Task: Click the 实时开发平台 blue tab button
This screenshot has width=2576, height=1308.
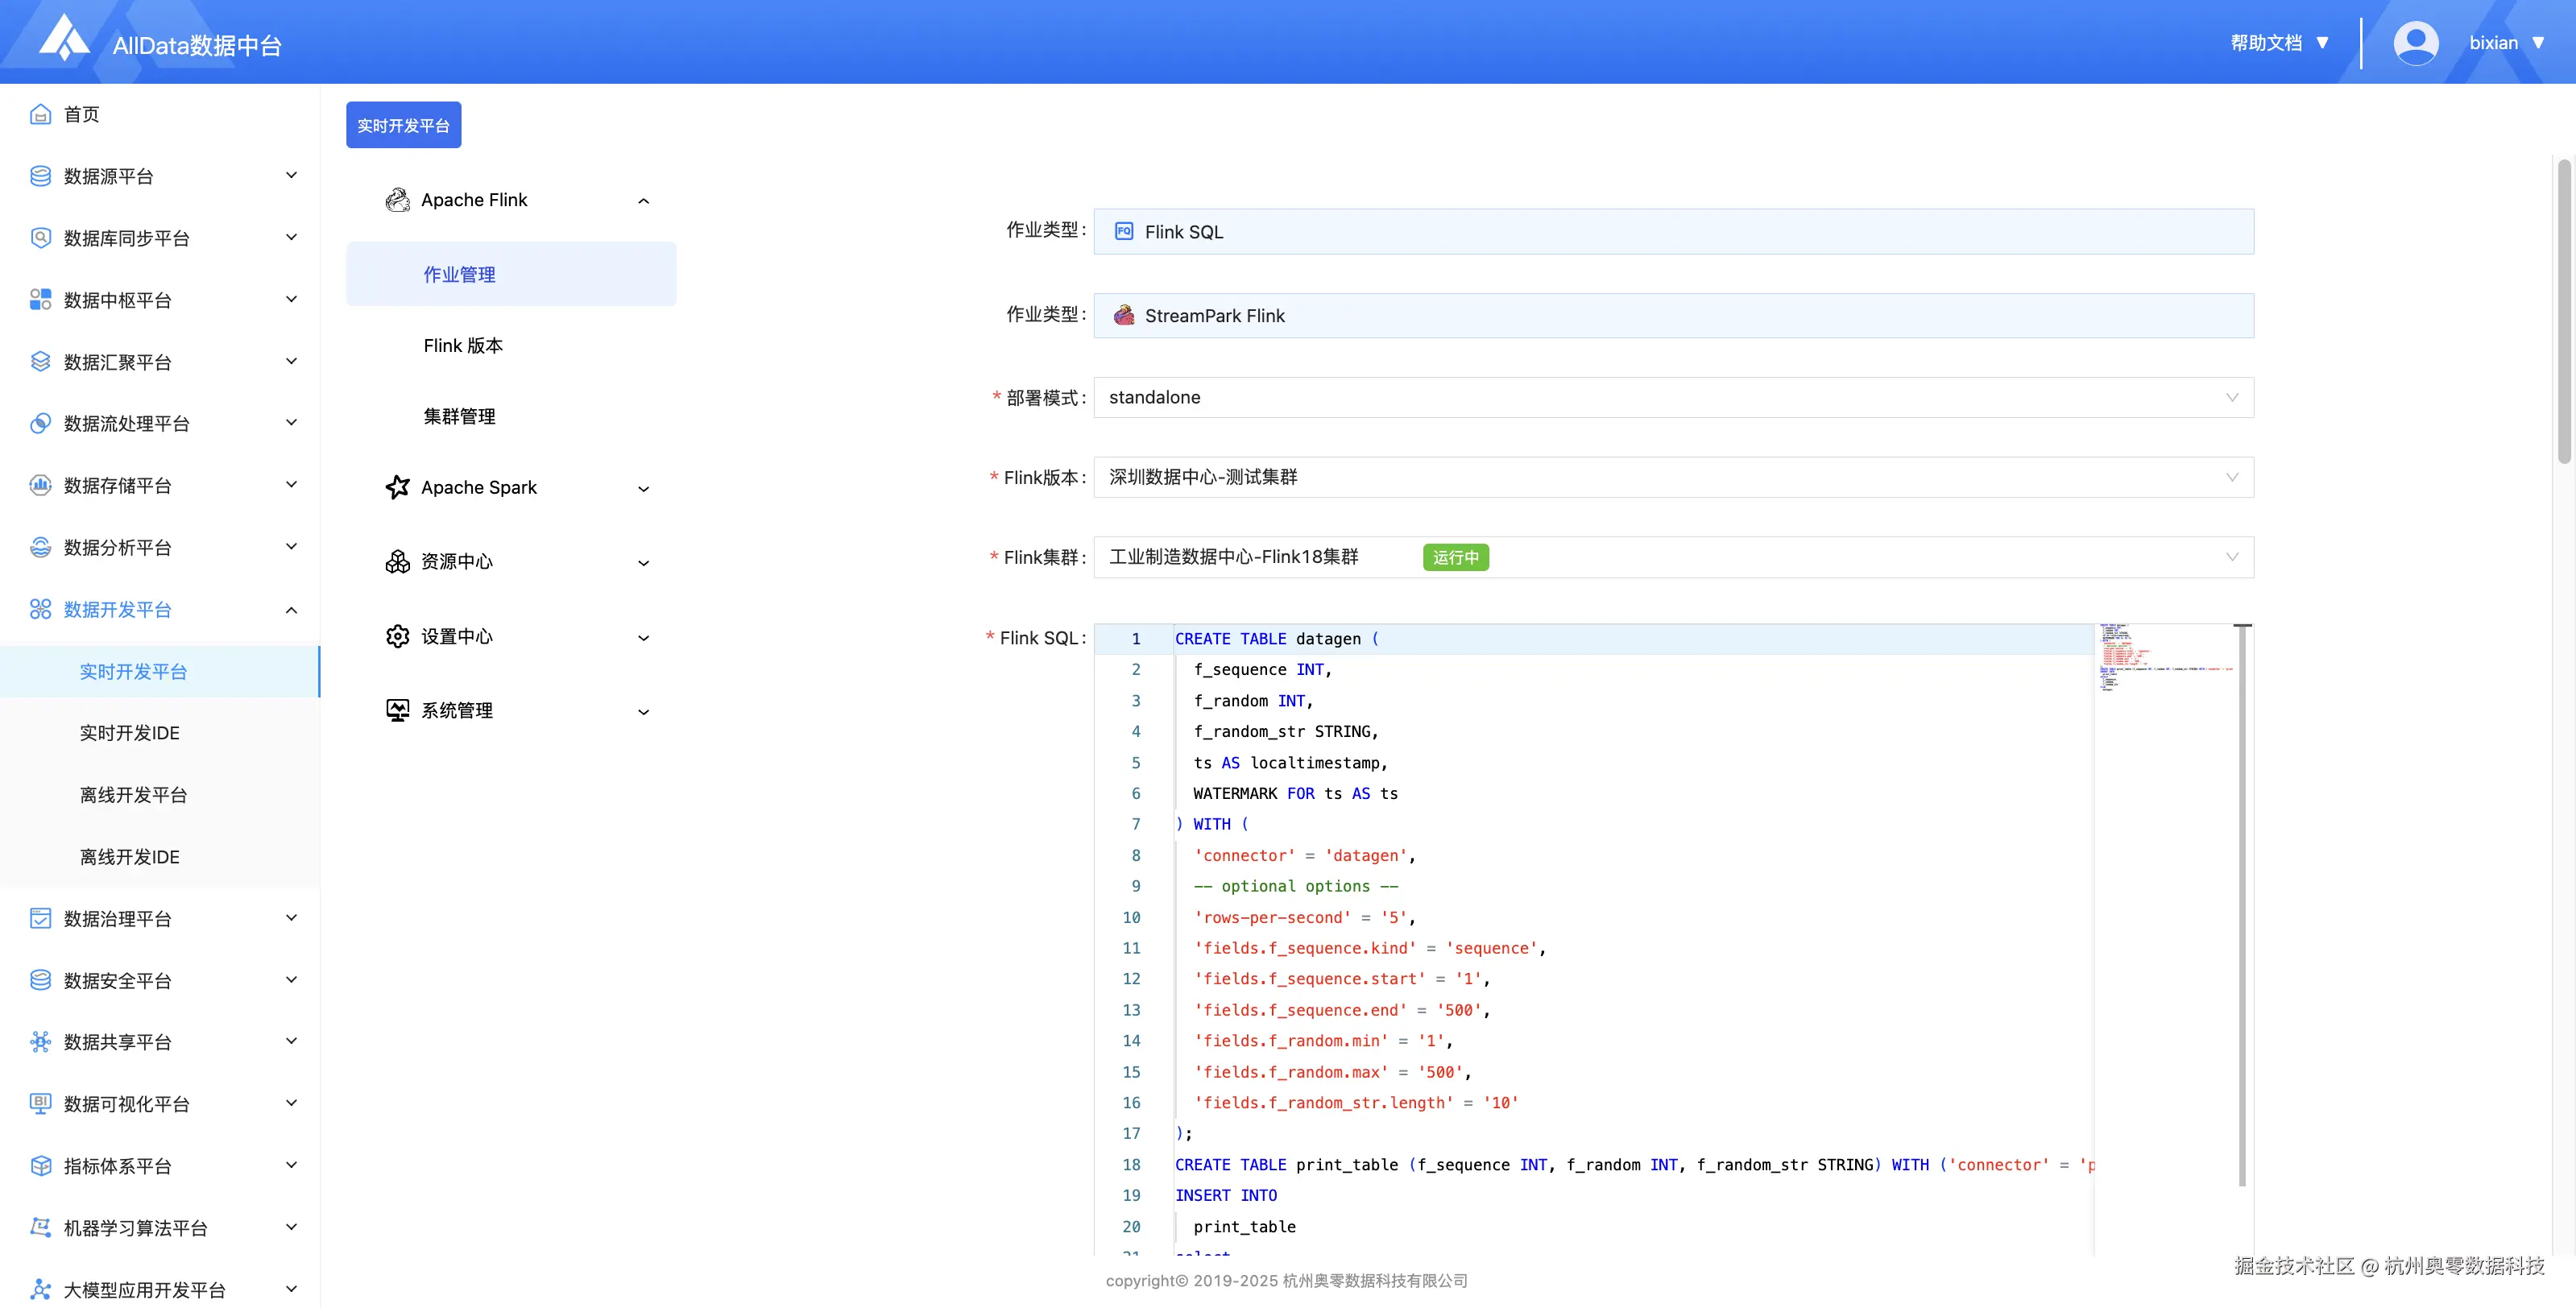Action: click(x=403, y=125)
